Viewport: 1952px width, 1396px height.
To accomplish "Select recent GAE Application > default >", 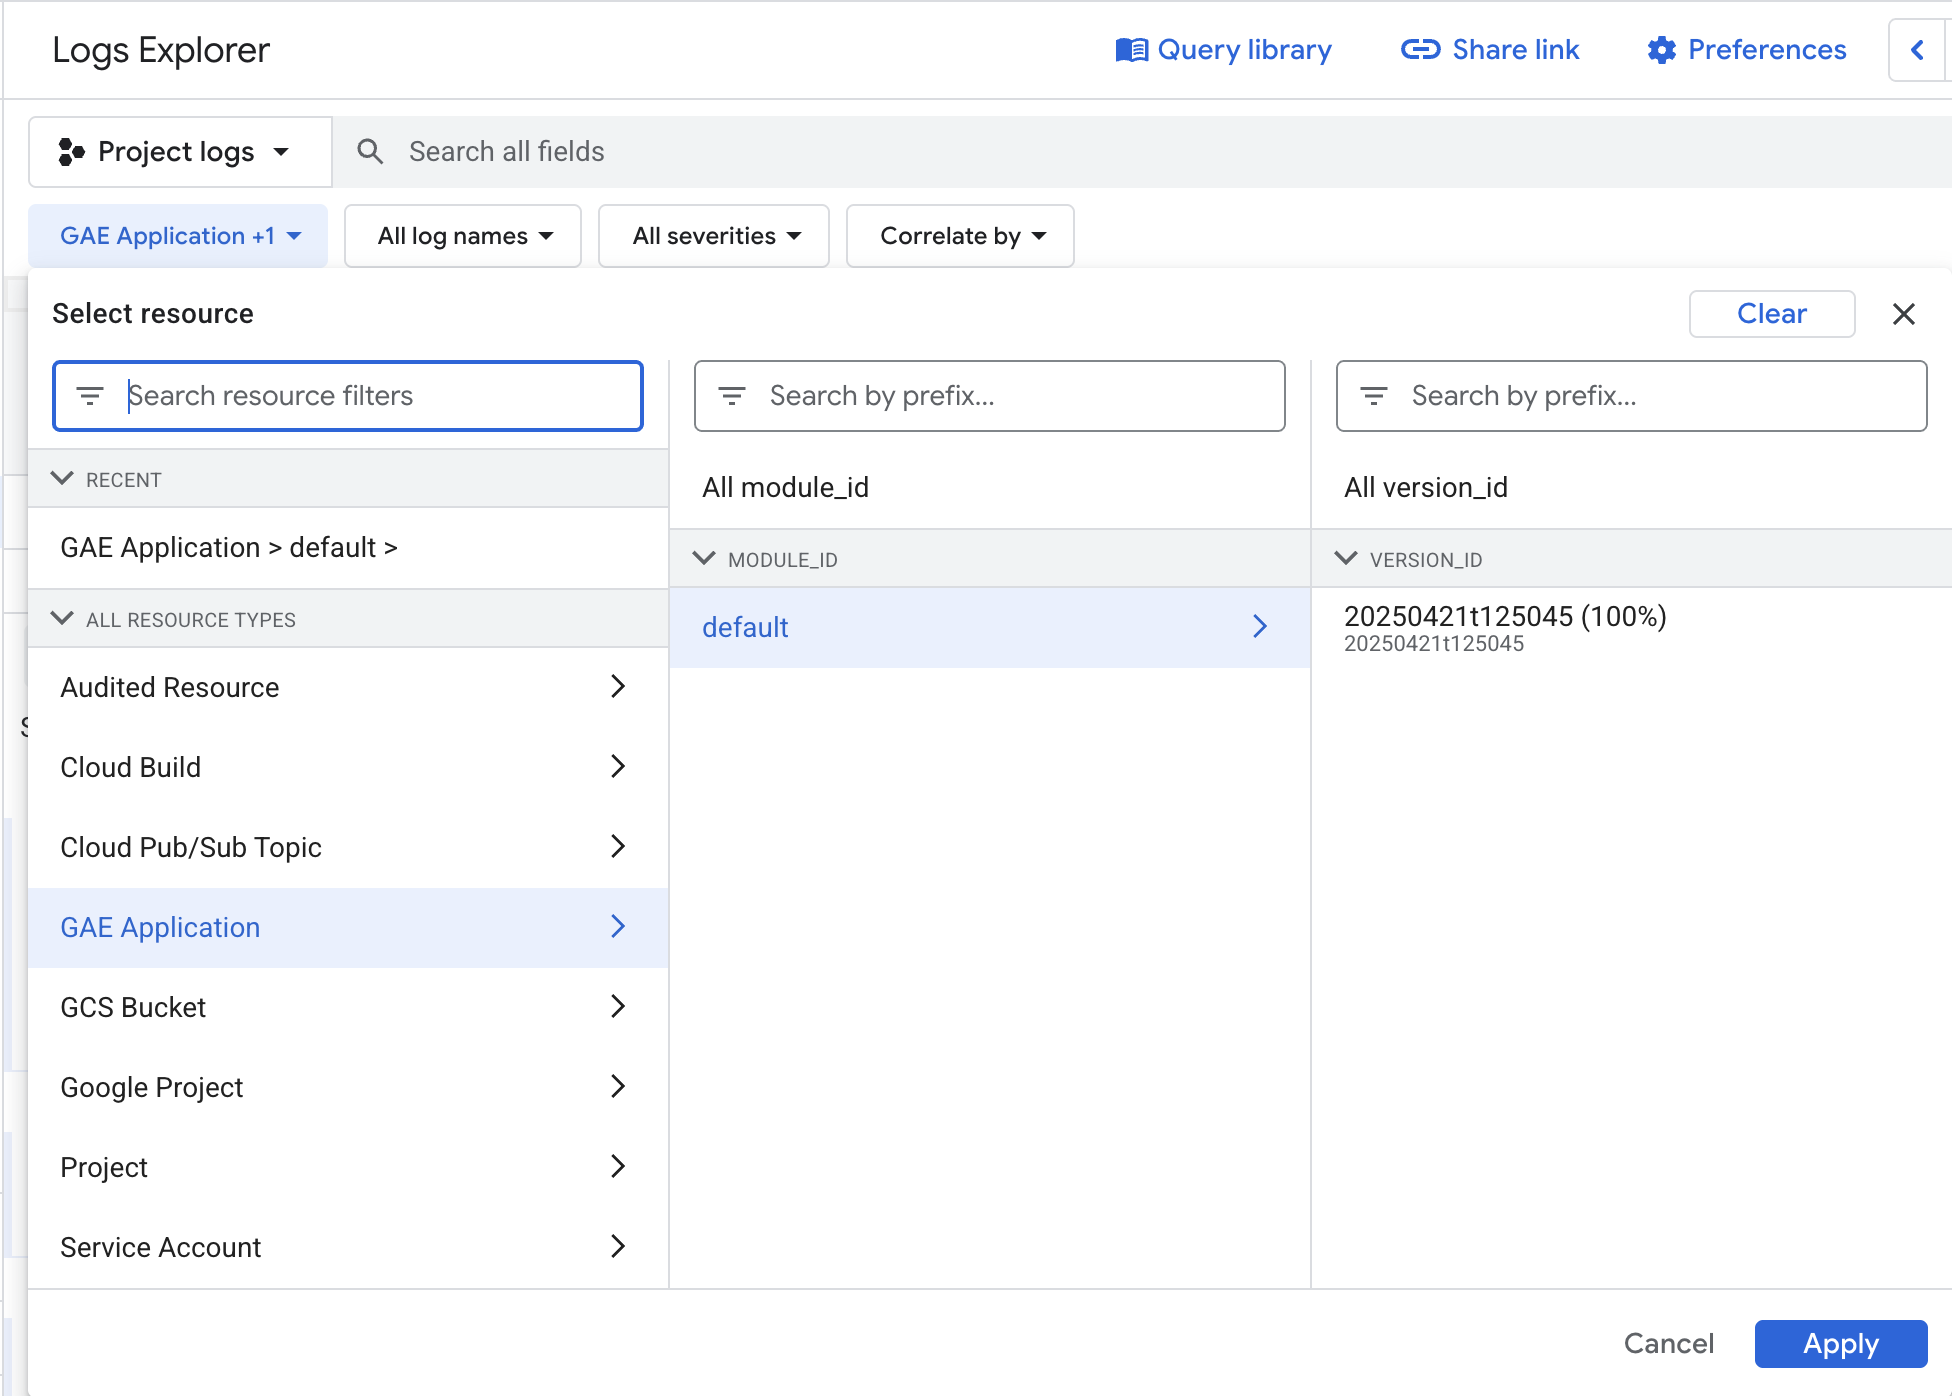I will (x=348, y=548).
